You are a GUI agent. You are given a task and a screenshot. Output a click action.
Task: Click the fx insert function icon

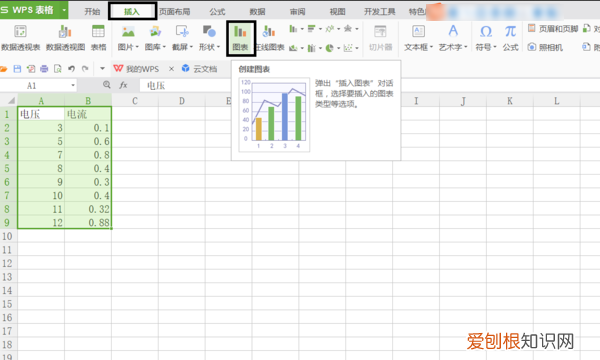(123, 85)
